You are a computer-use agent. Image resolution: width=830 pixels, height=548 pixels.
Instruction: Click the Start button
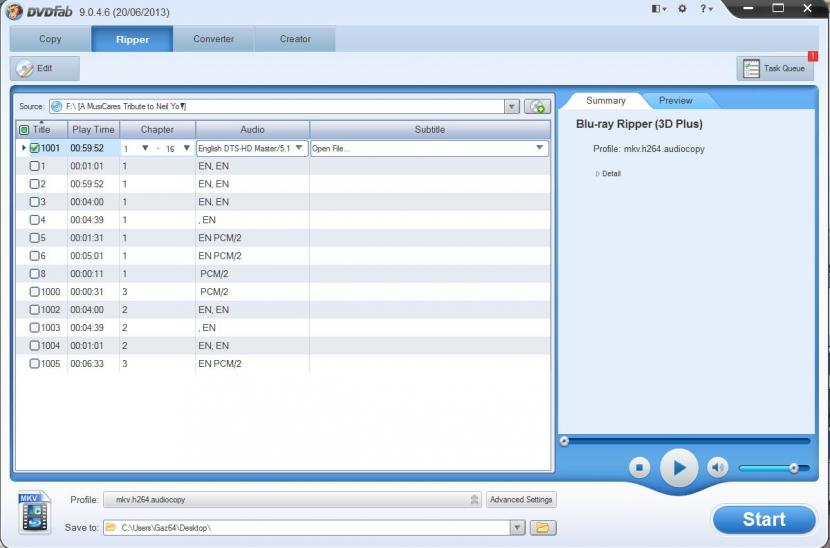(x=763, y=519)
